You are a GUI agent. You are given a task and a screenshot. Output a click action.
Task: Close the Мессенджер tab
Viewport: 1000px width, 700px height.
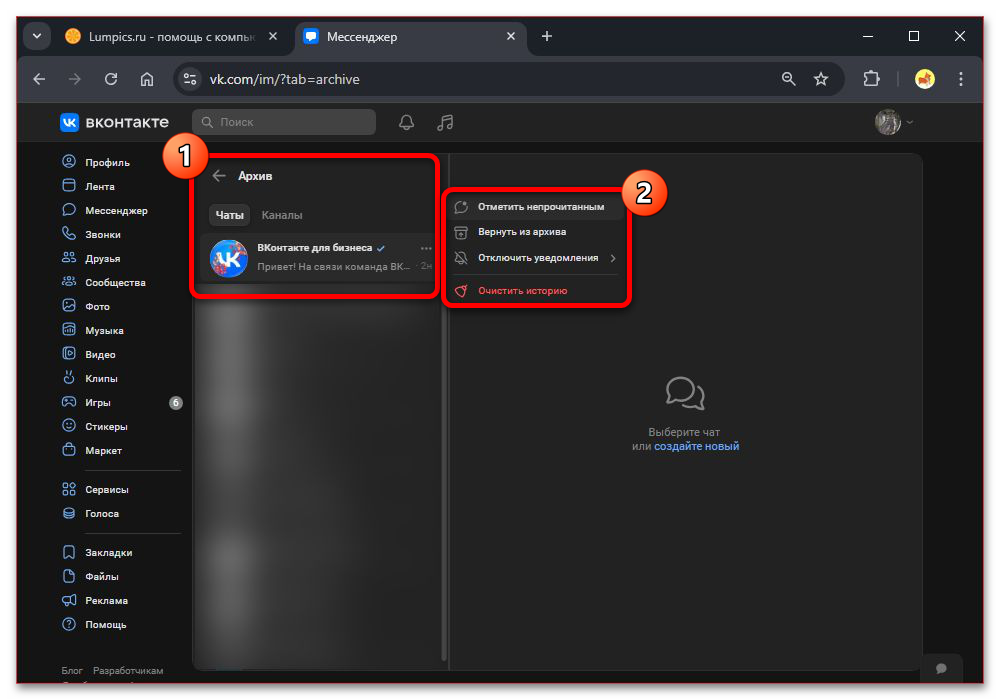point(511,36)
